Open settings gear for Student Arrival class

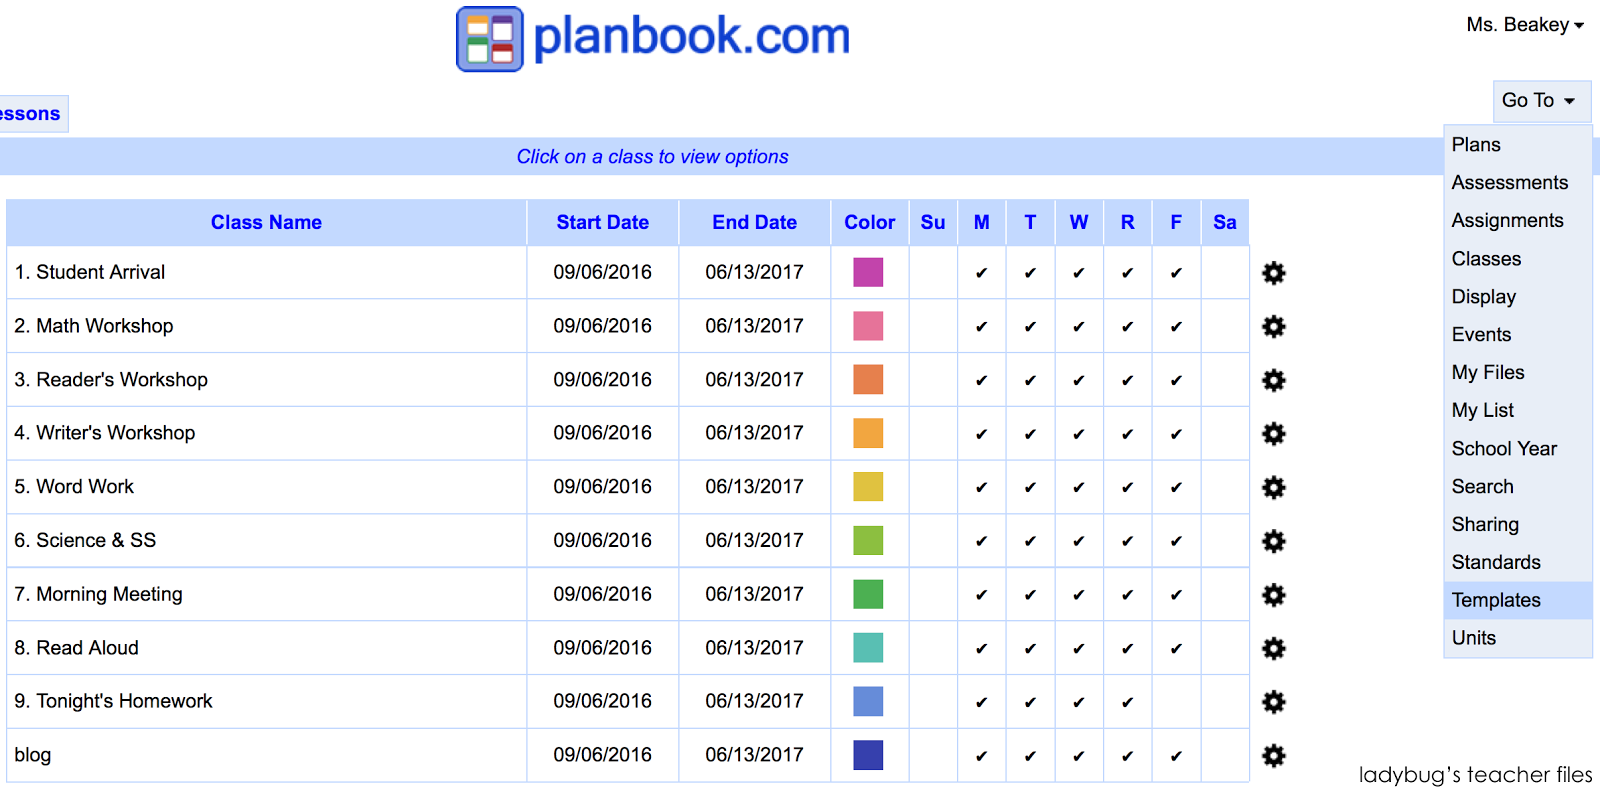pyautogui.click(x=1273, y=272)
